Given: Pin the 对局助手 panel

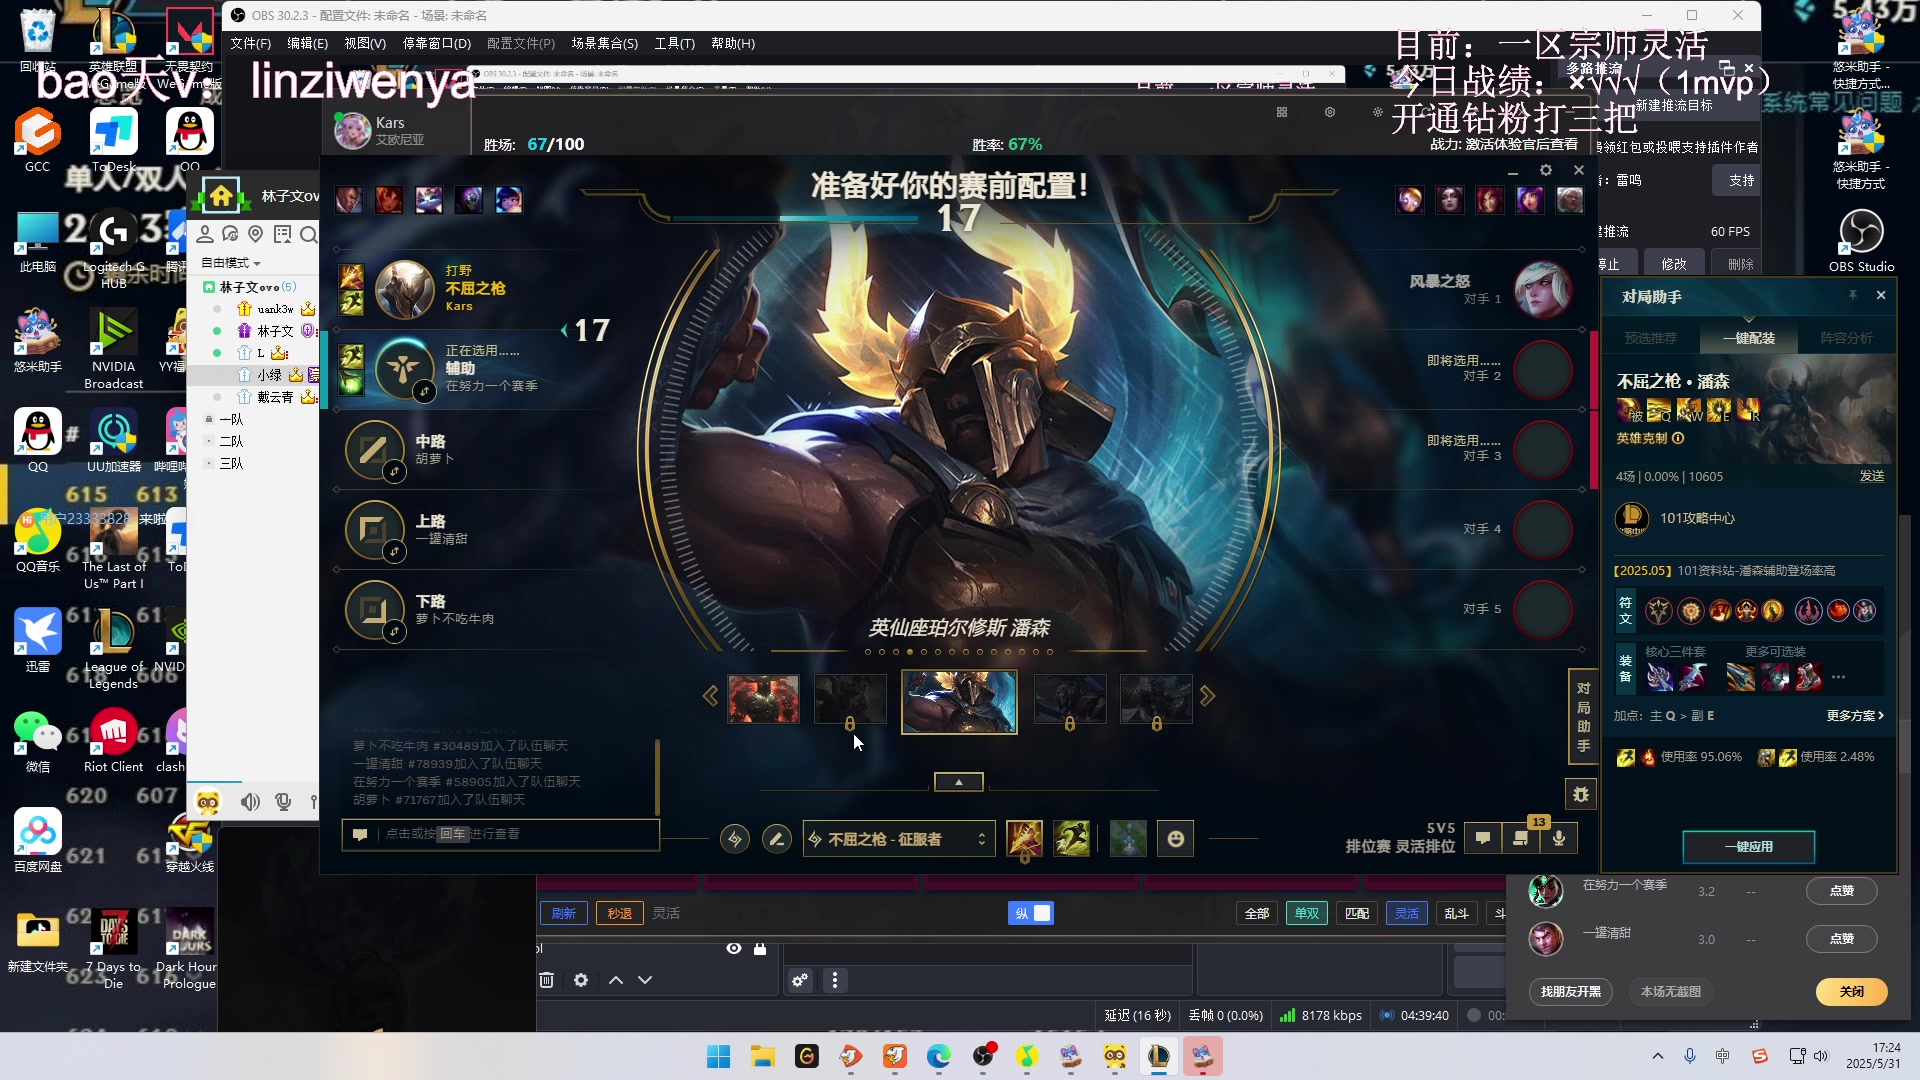Looking at the screenshot, I should [x=1853, y=295].
